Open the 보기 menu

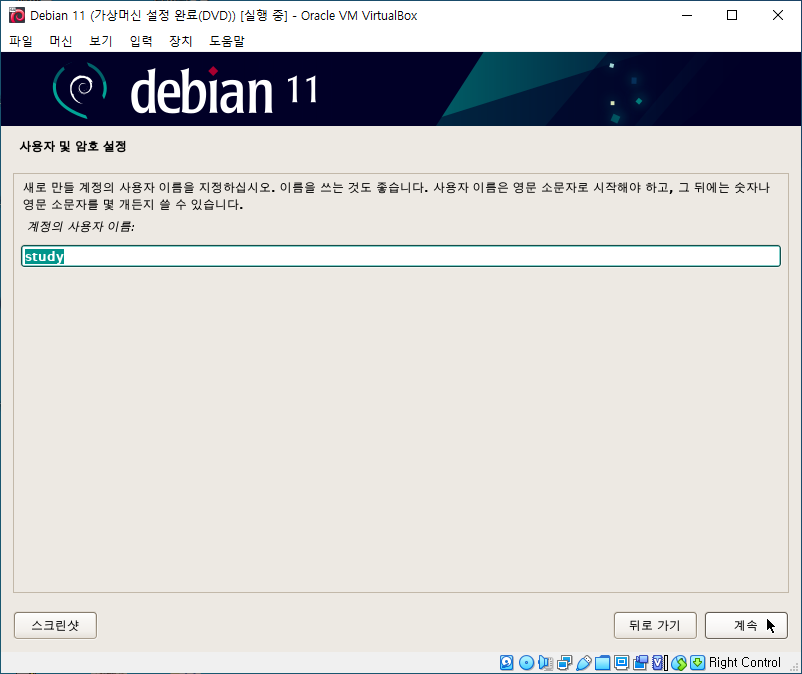coord(101,41)
